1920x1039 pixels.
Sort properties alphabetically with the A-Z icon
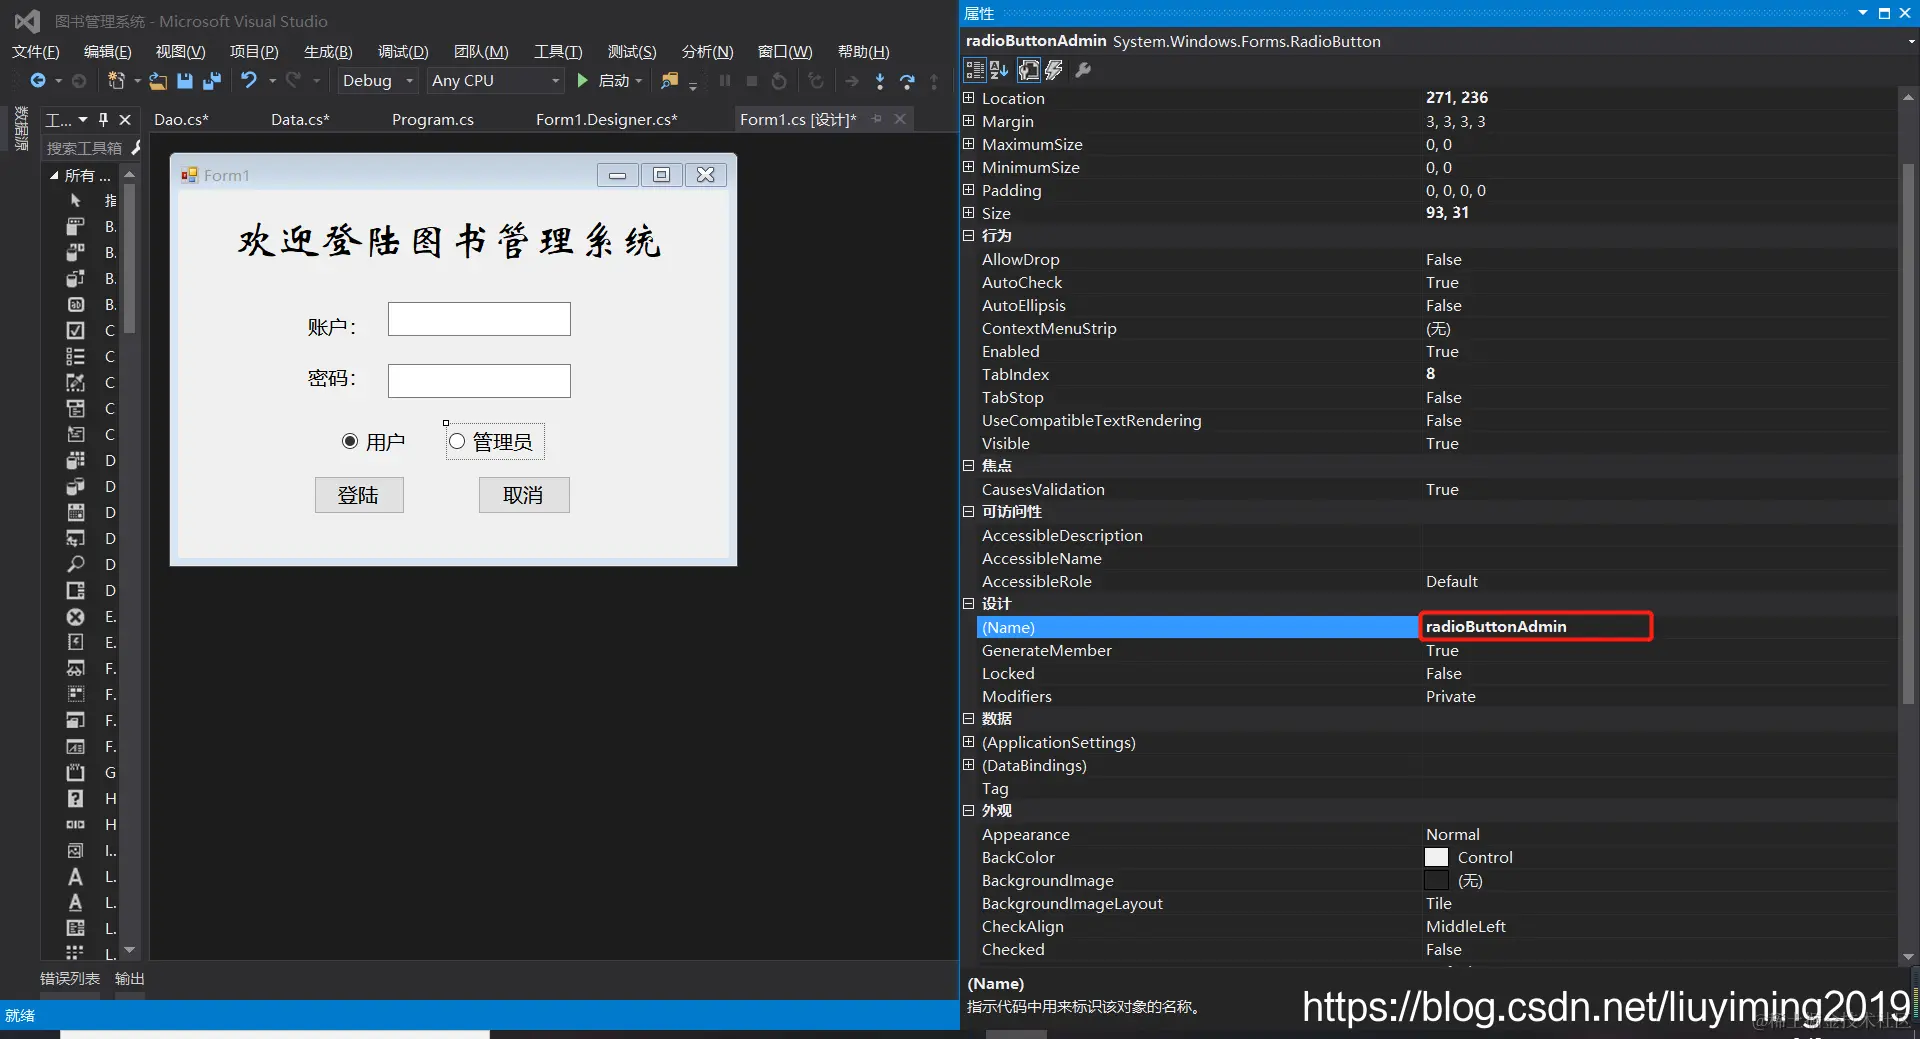pyautogui.click(x=999, y=70)
